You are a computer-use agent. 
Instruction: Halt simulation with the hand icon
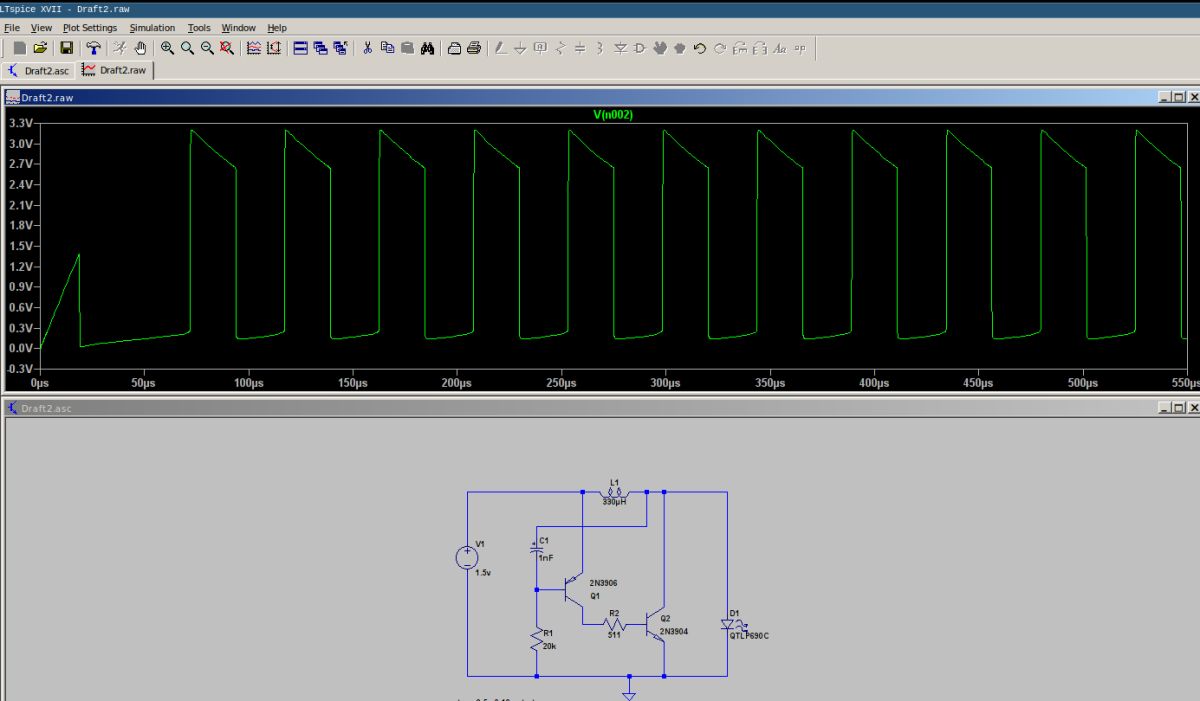point(141,48)
